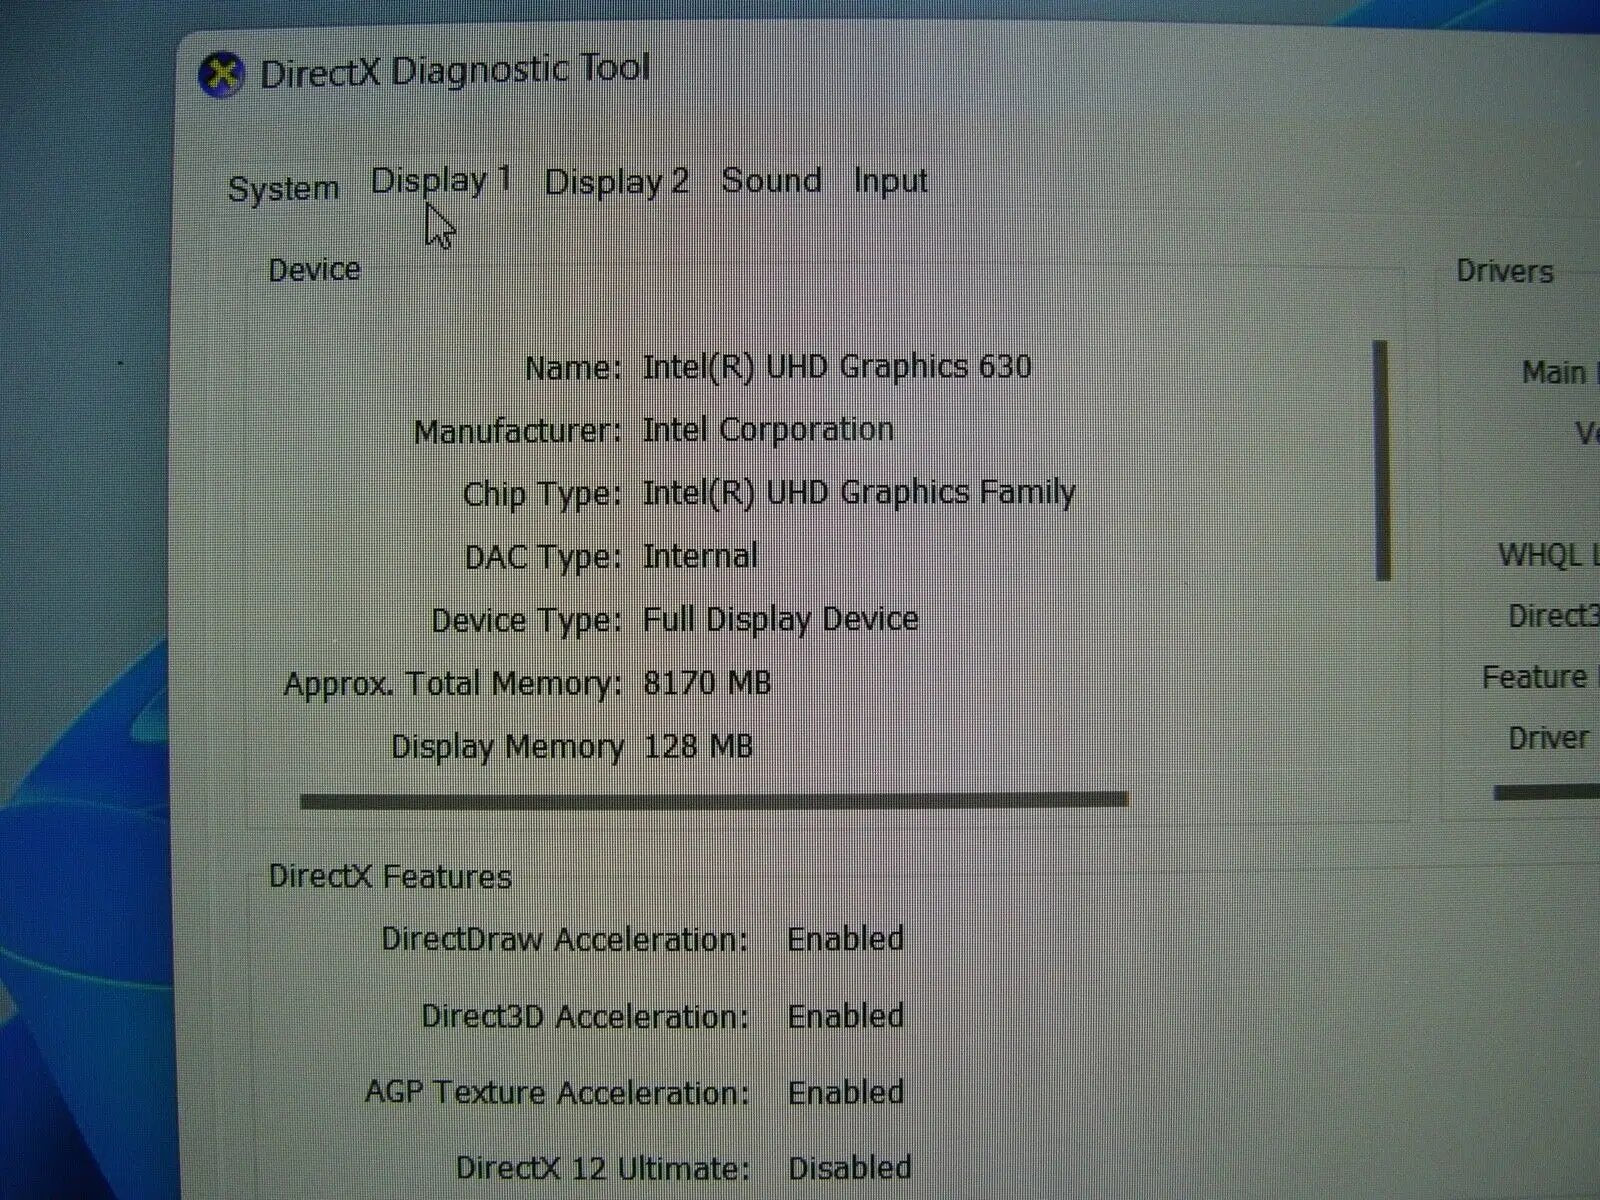This screenshot has height=1200, width=1600.
Task: Click the Internal DAC Type value
Action: click(700, 556)
